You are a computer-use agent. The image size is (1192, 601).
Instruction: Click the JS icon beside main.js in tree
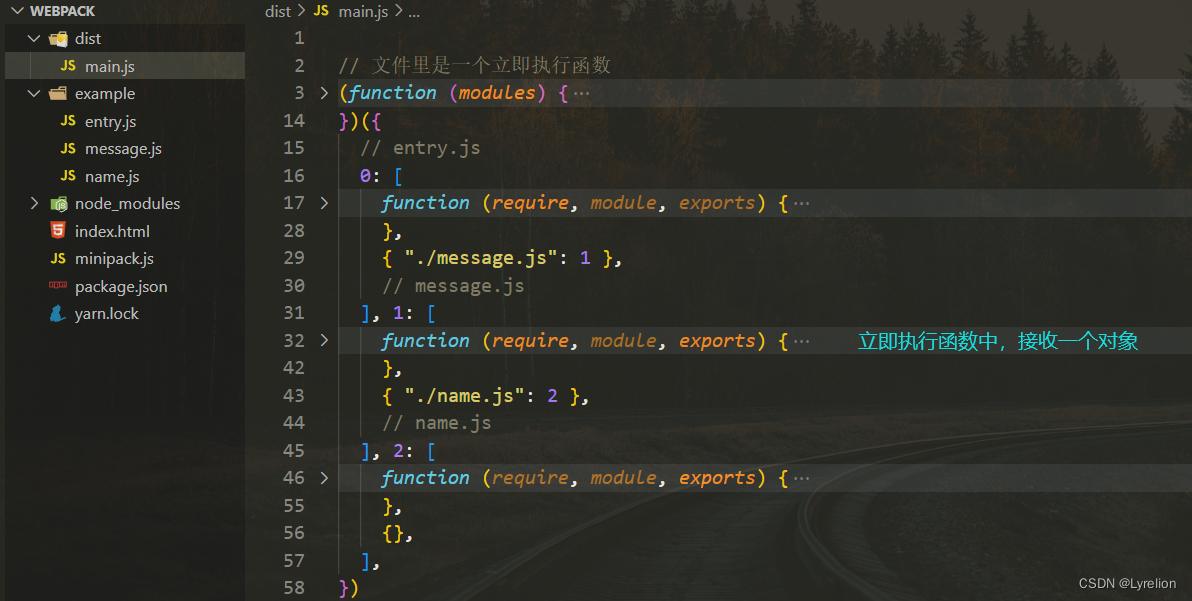[x=68, y=66]
